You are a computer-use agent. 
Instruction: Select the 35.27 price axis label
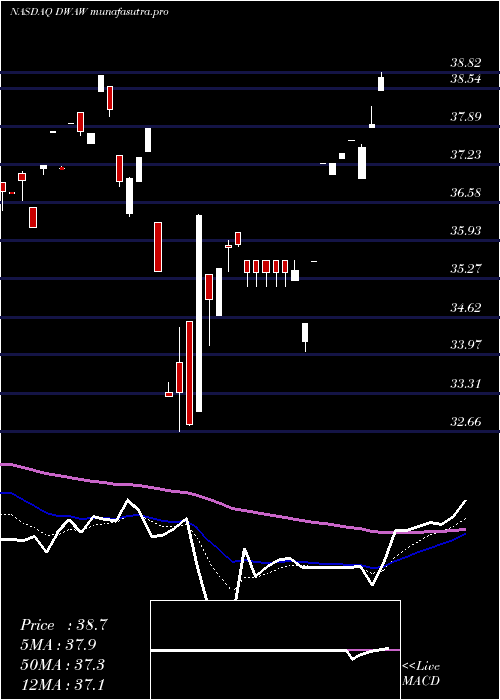465,269
